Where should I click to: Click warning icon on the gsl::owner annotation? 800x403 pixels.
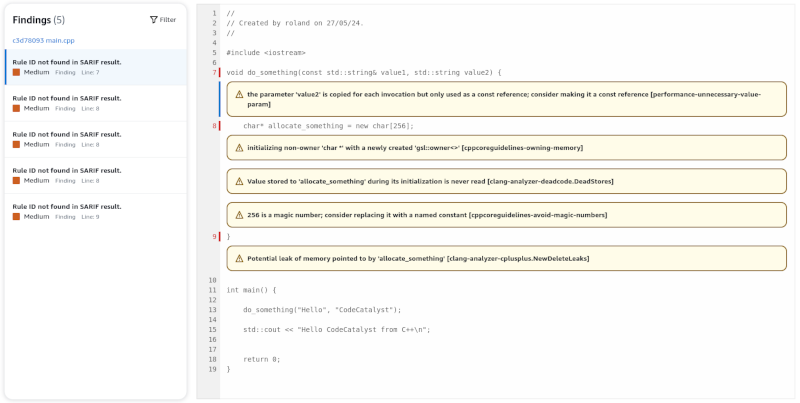(x=238, y=148)
